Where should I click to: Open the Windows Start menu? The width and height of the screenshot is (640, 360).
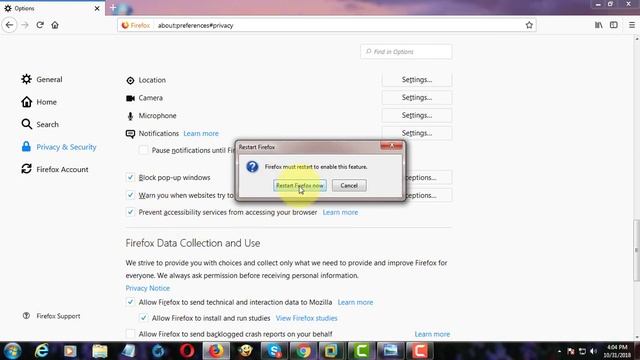(12, 351)
